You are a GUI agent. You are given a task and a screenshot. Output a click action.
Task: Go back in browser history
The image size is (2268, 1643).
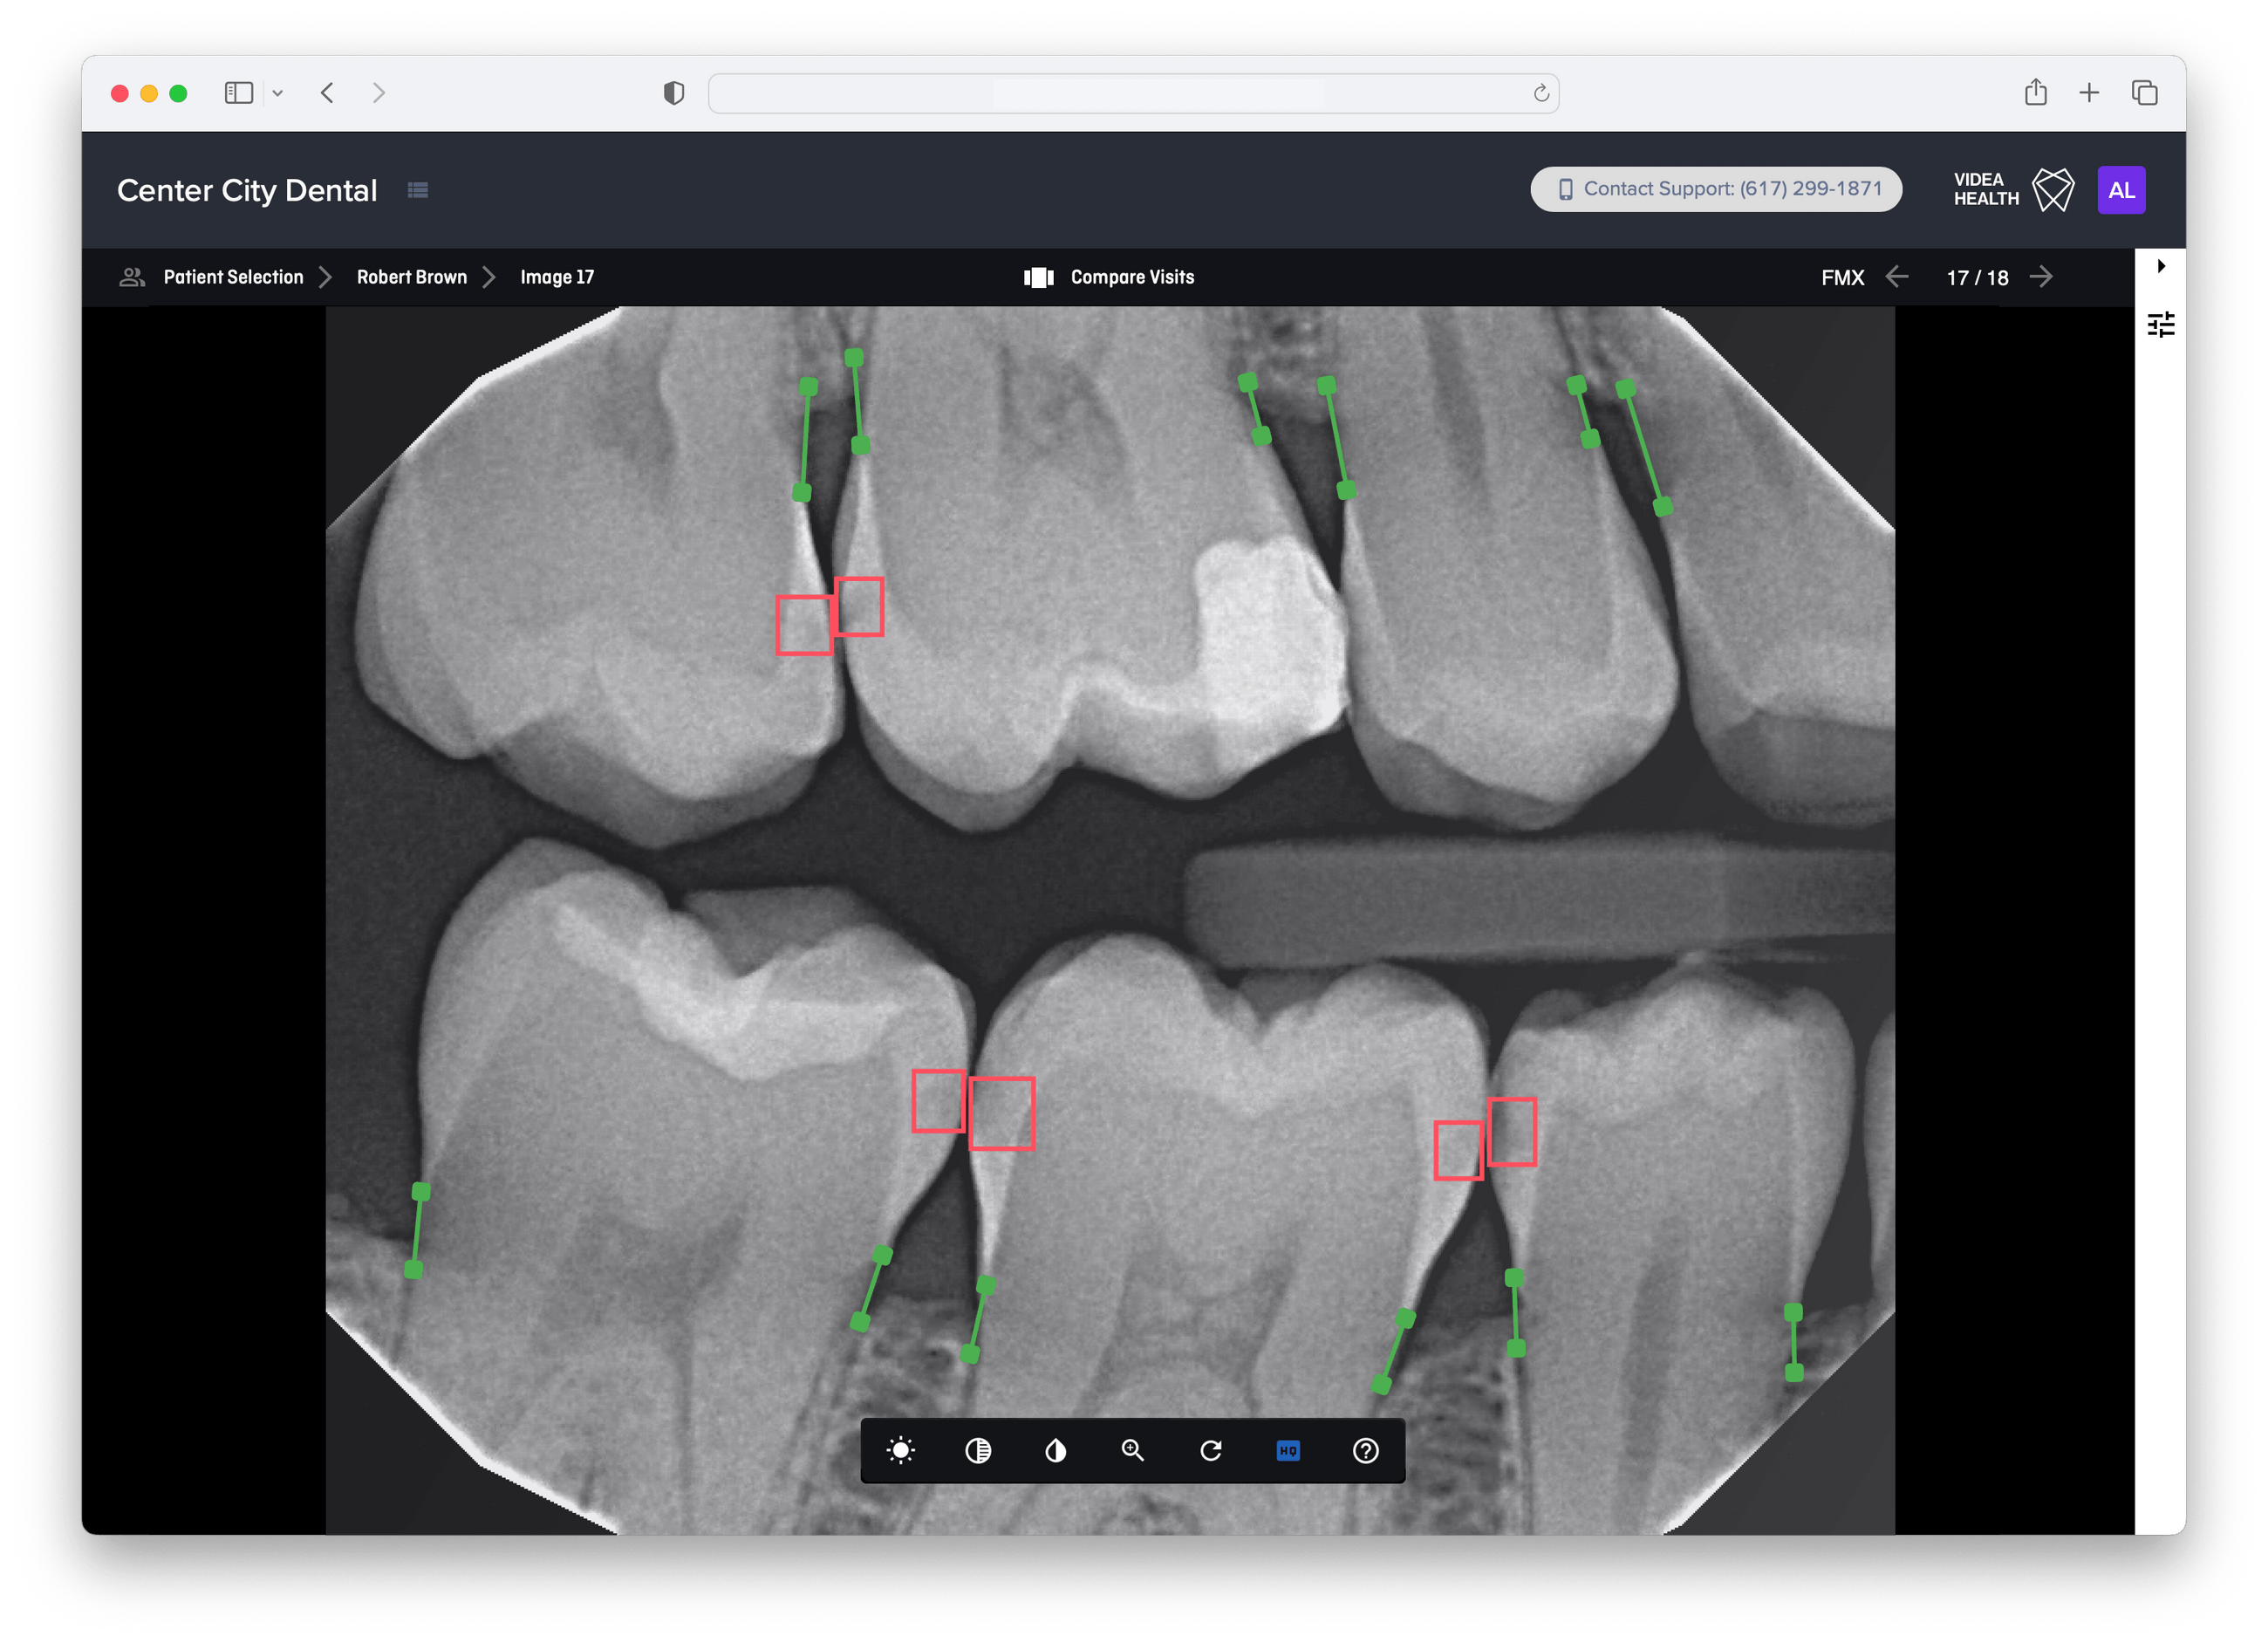click(x=327, y=93)
